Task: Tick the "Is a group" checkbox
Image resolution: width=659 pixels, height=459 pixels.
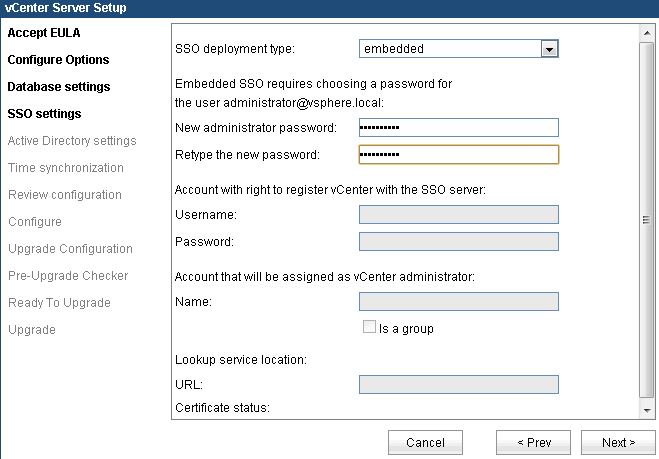Action: pos(369,327)
